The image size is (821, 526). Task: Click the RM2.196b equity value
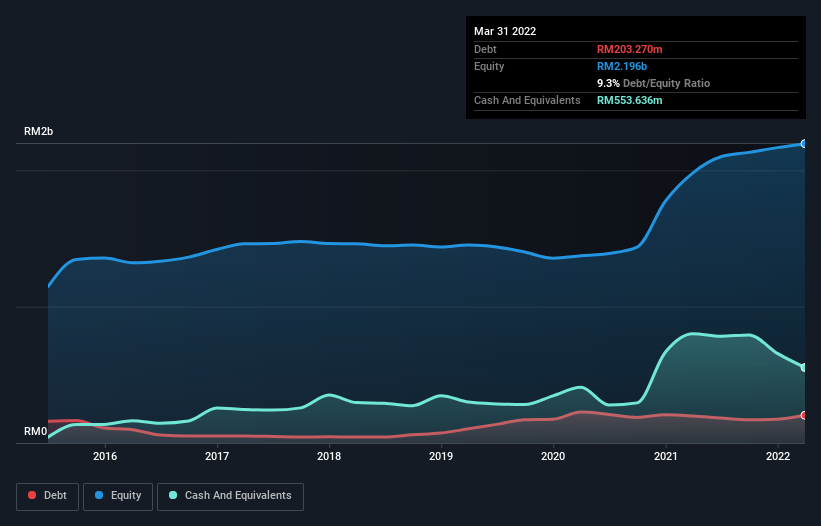tap(622, 66)
